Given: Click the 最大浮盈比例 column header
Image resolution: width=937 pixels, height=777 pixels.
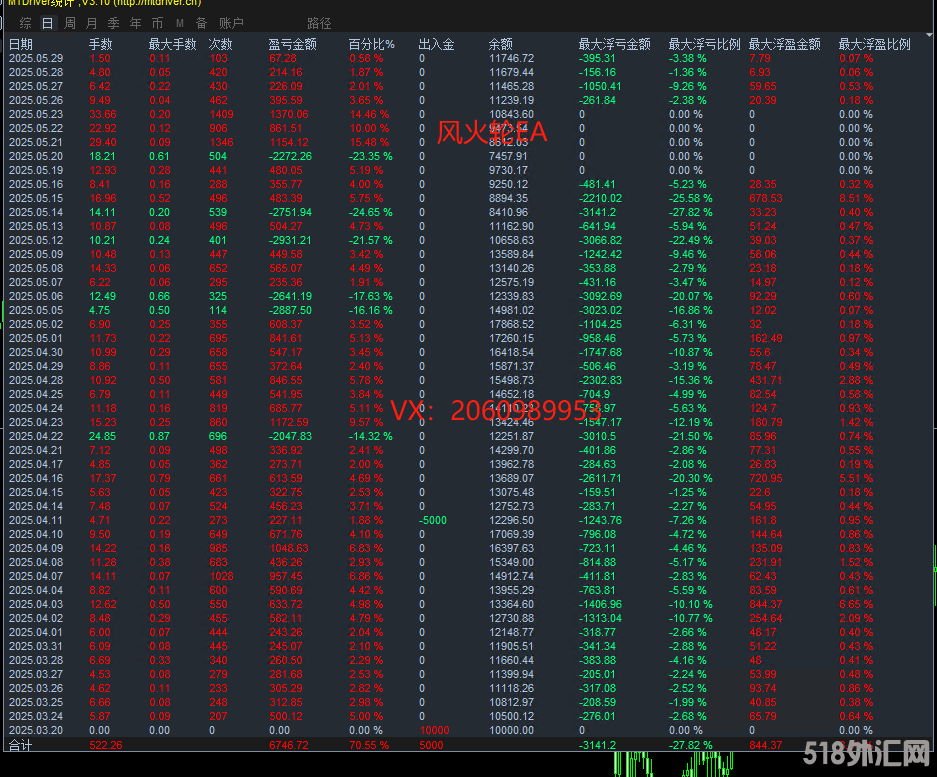Looking at the screenshot, I should 874,44.
